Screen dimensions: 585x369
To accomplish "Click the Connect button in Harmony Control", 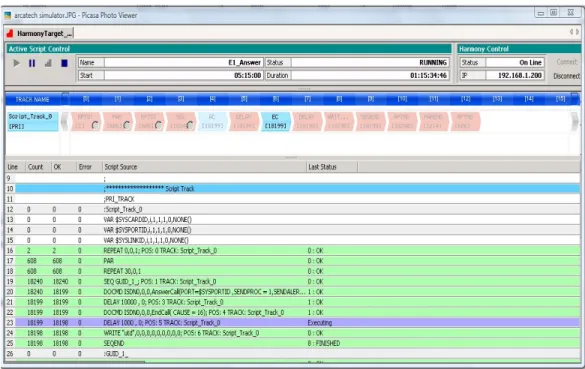I will tap(566, 62).
